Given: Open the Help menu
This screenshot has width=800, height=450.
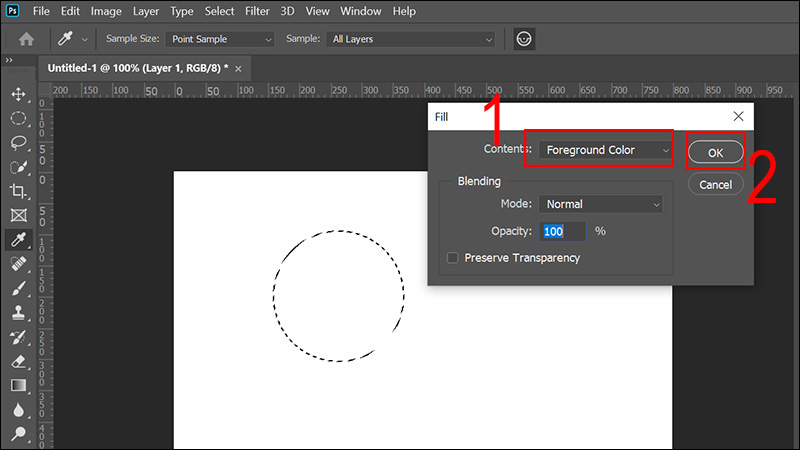Looking at the screenshot, I should tap(404, 11).
